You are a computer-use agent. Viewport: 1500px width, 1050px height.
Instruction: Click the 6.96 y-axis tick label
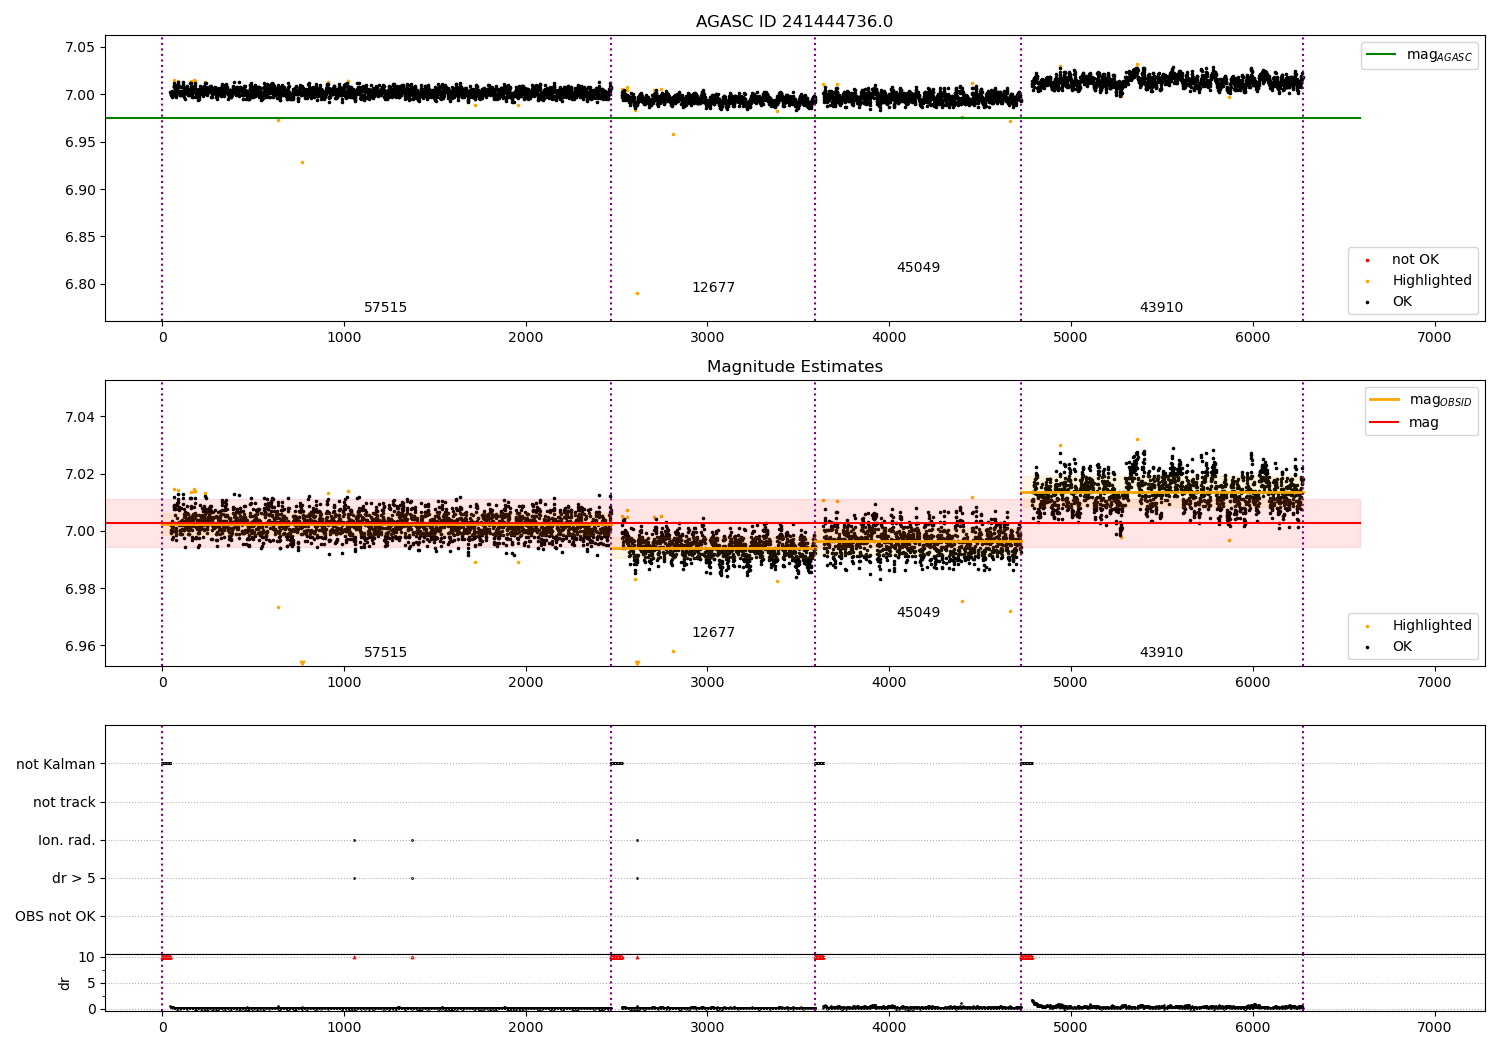point(80,646)
